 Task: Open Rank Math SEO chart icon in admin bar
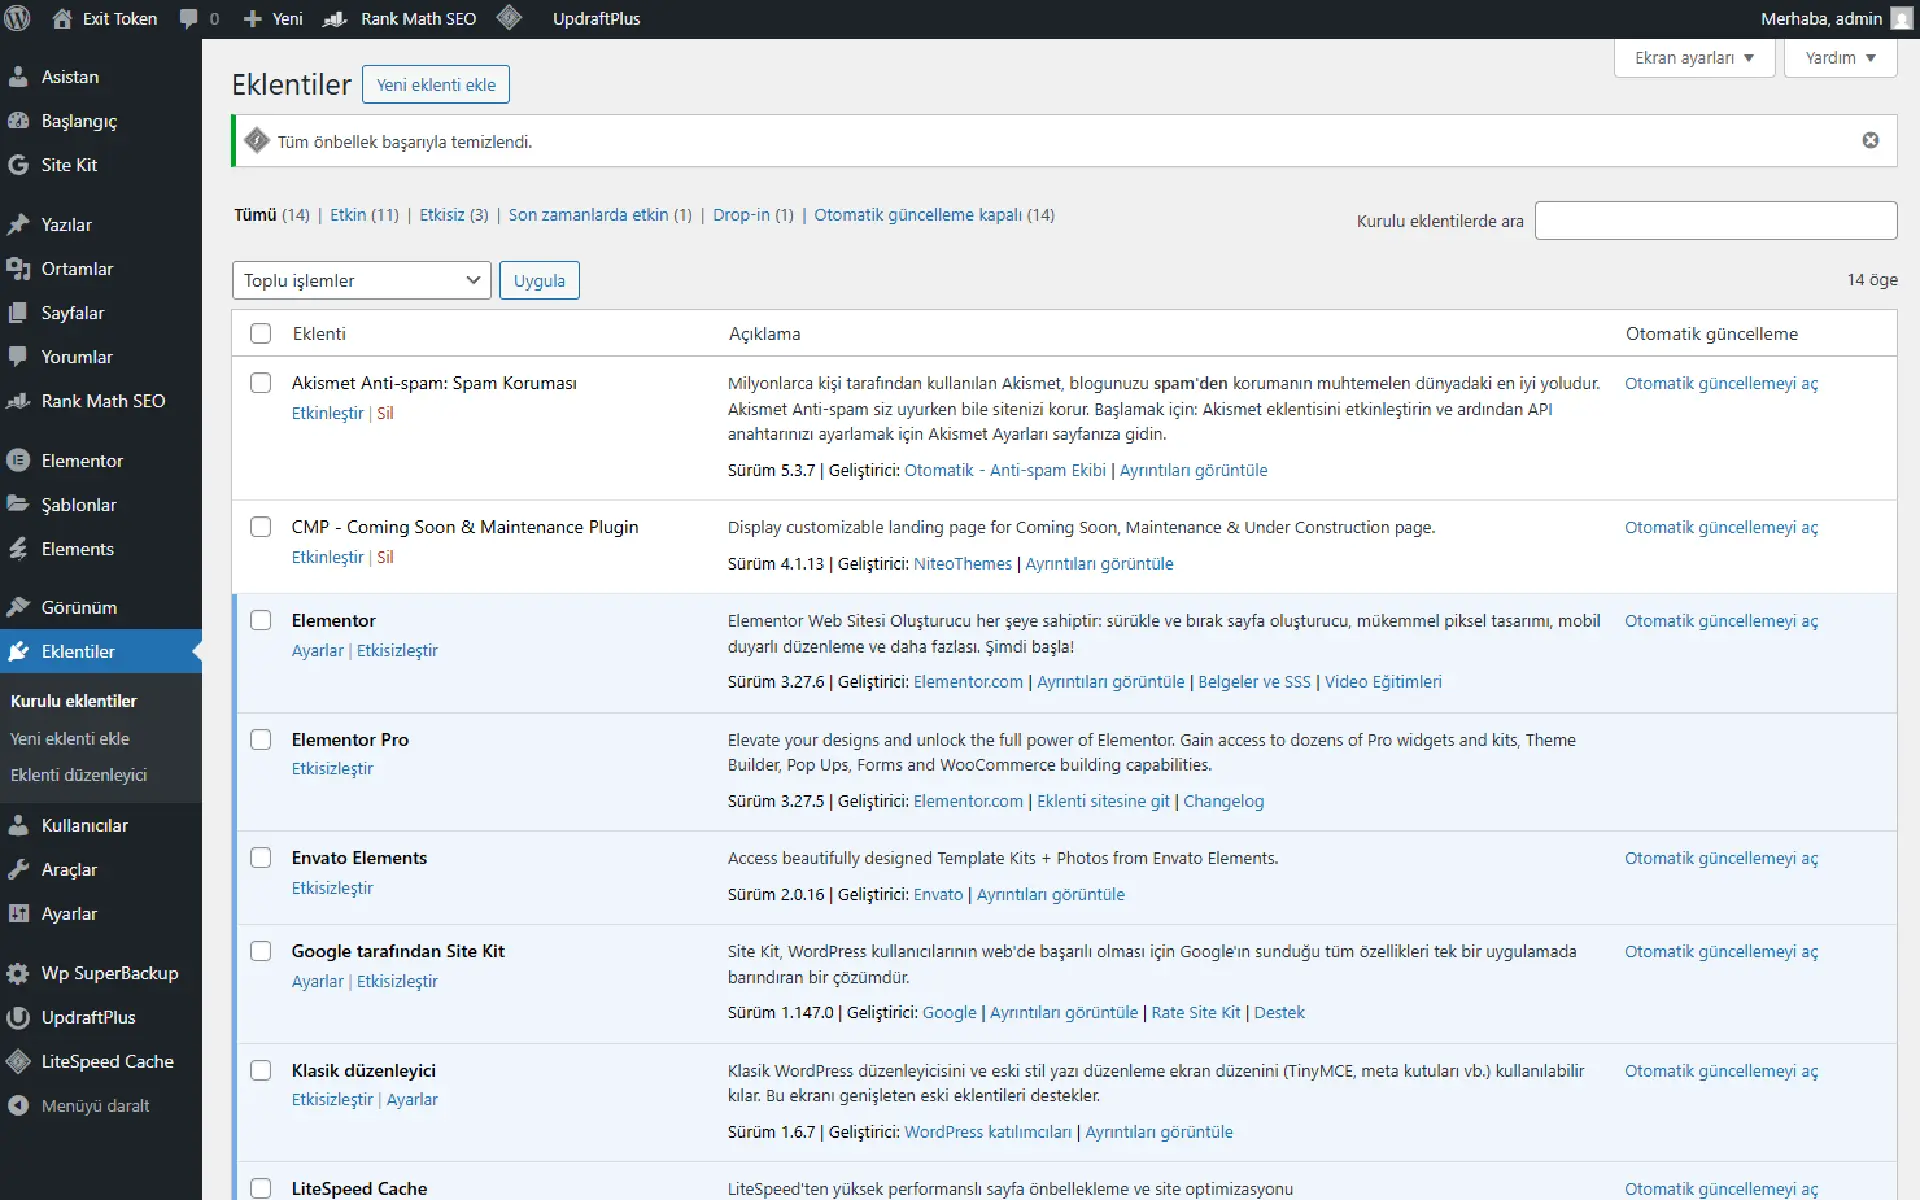(x=335, y=19)
